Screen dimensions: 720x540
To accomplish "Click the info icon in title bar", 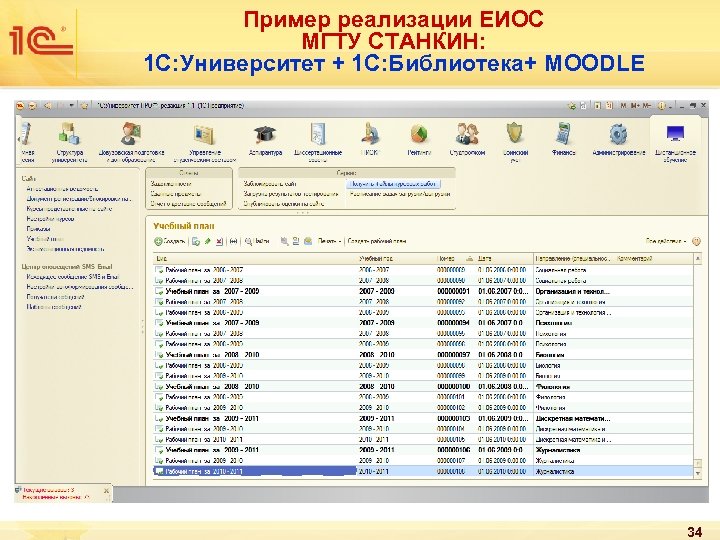I will pyautogui.click(x=662, y=106).
